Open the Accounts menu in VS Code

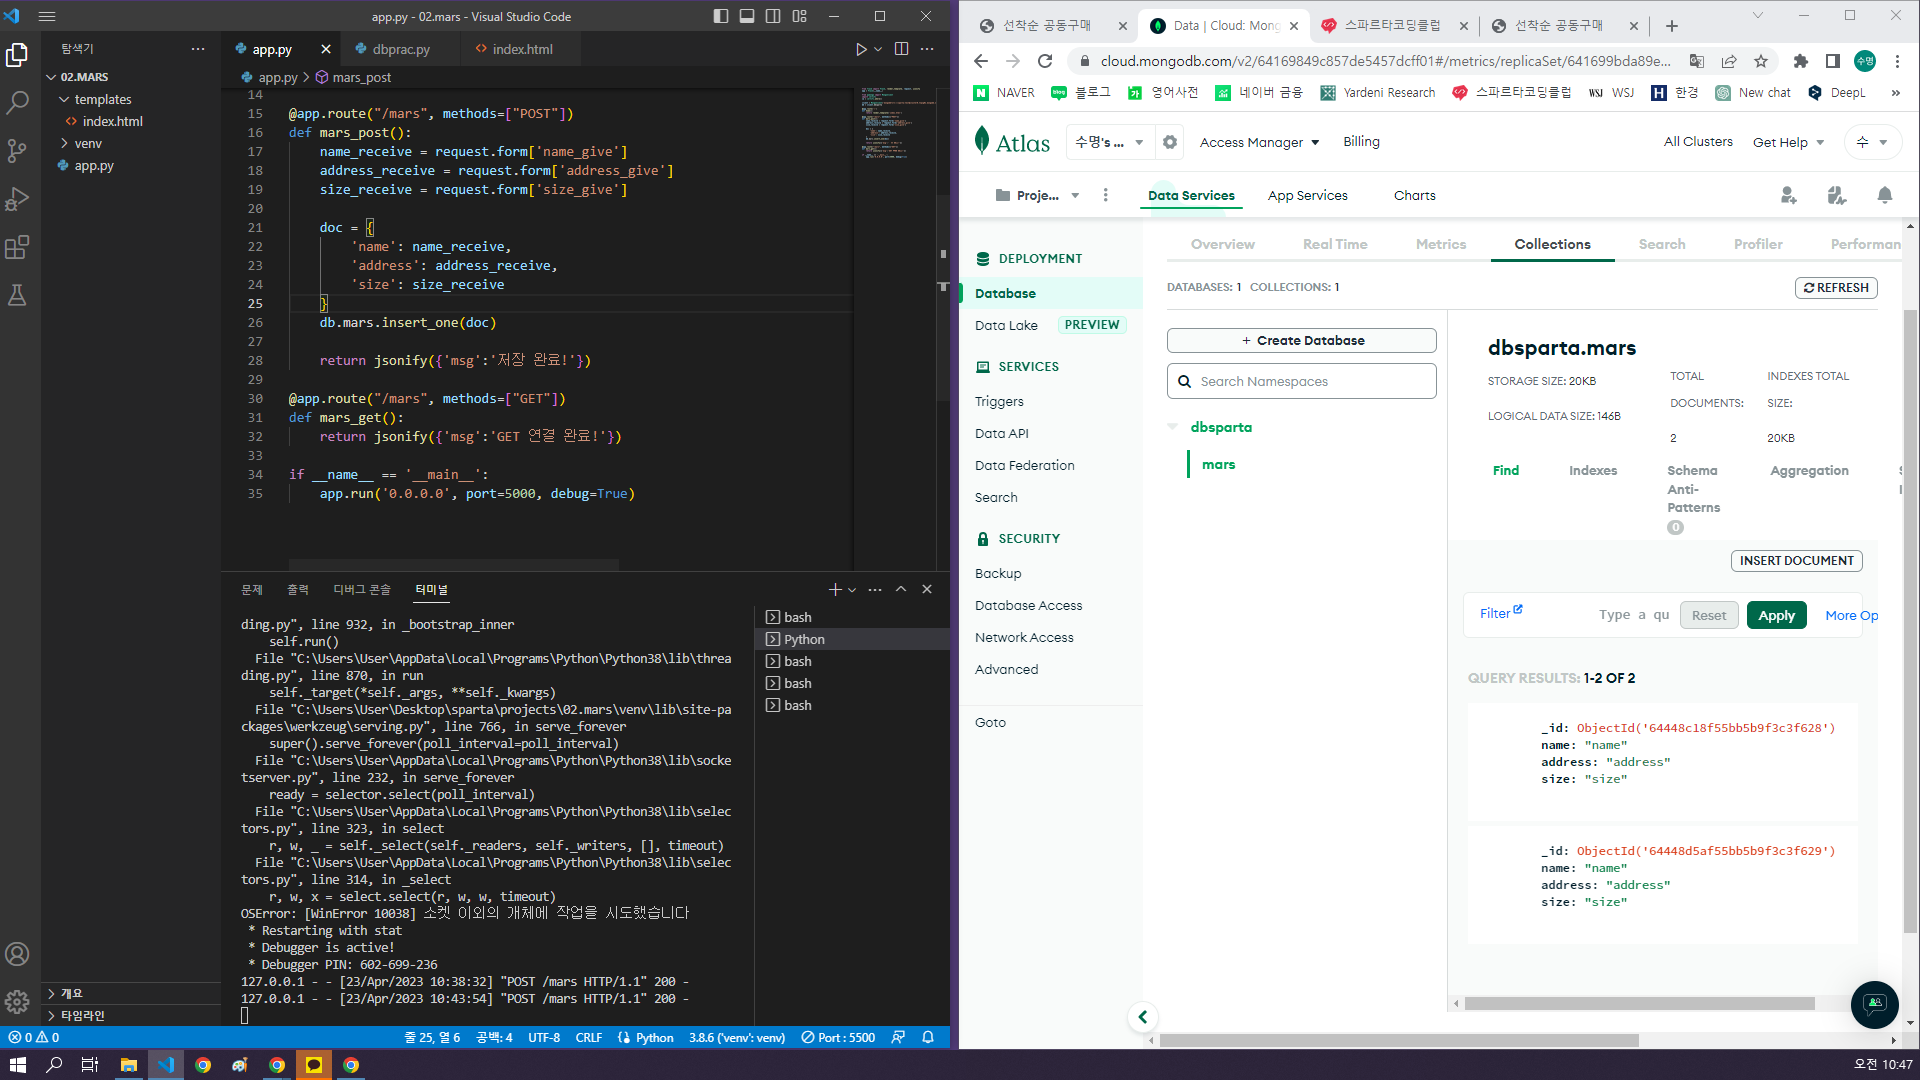click(x=17, y=954)
